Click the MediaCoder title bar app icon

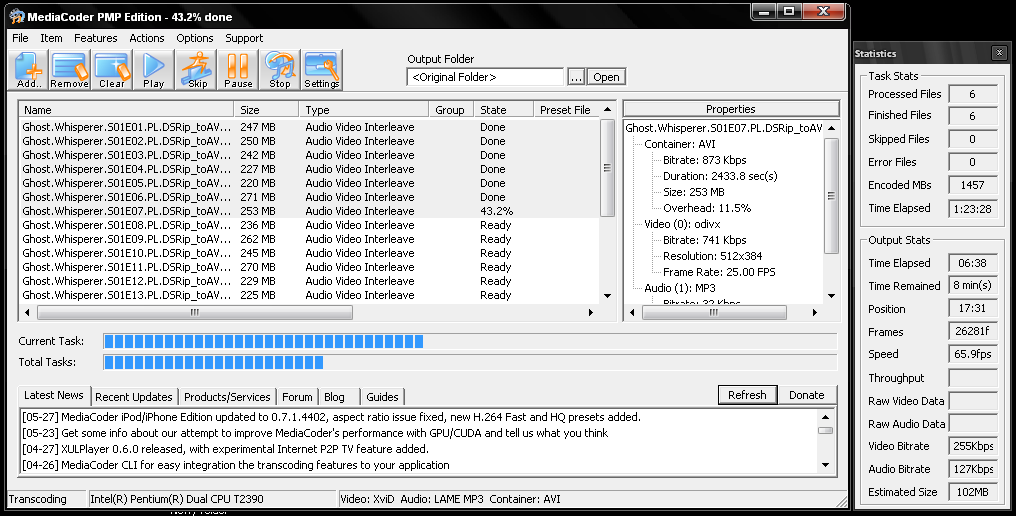pyautogui.click(x=16, y=17)
